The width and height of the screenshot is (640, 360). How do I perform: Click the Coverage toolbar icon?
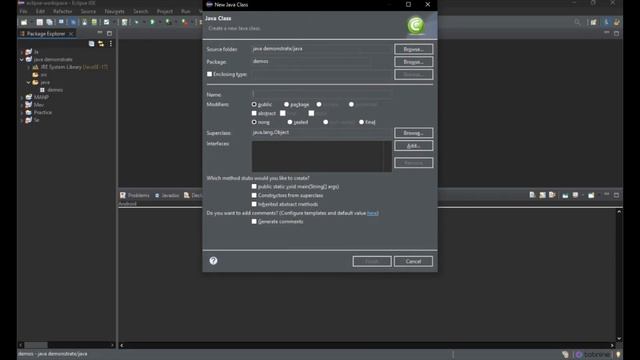tap(168, 22)
